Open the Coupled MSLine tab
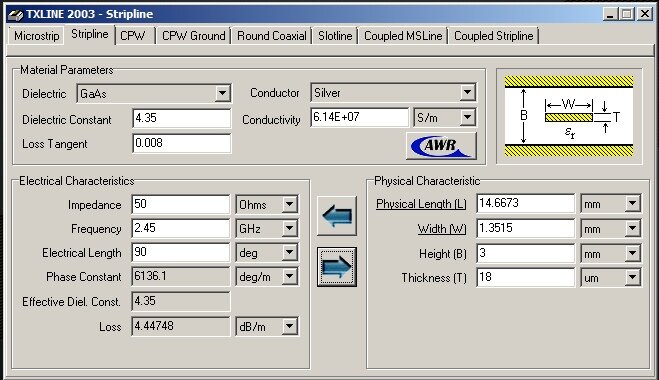Viewport: 659px width, 380px height. click(403, 36)
